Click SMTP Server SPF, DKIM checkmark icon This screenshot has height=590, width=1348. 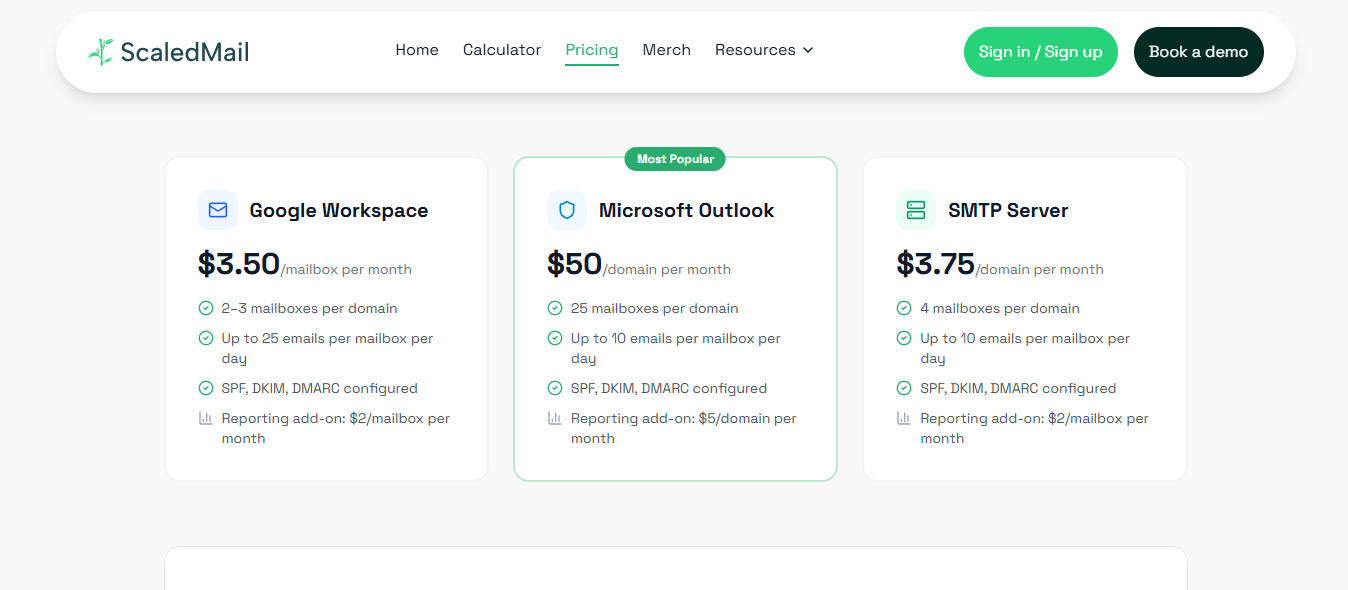point(904,388)
